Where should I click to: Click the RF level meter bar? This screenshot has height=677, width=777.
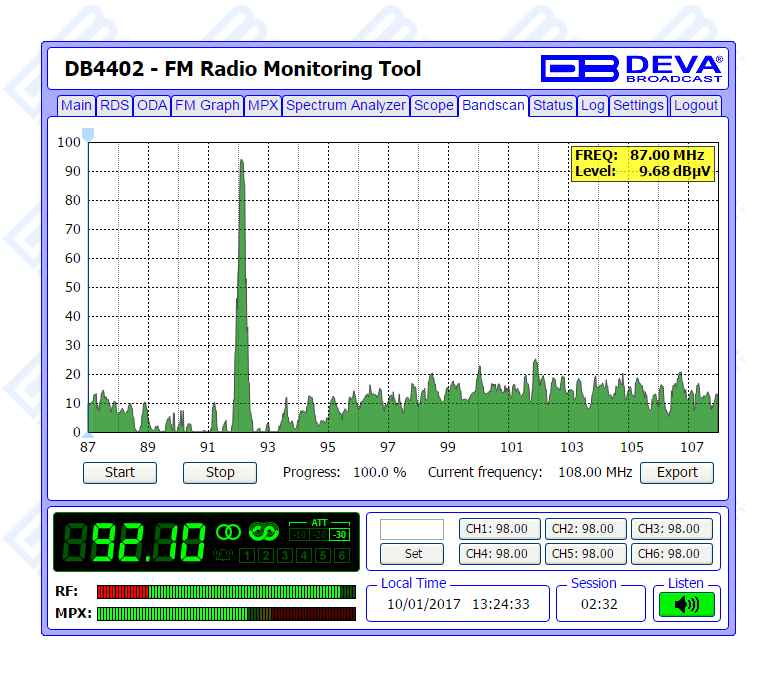click(x=226, y=591)
